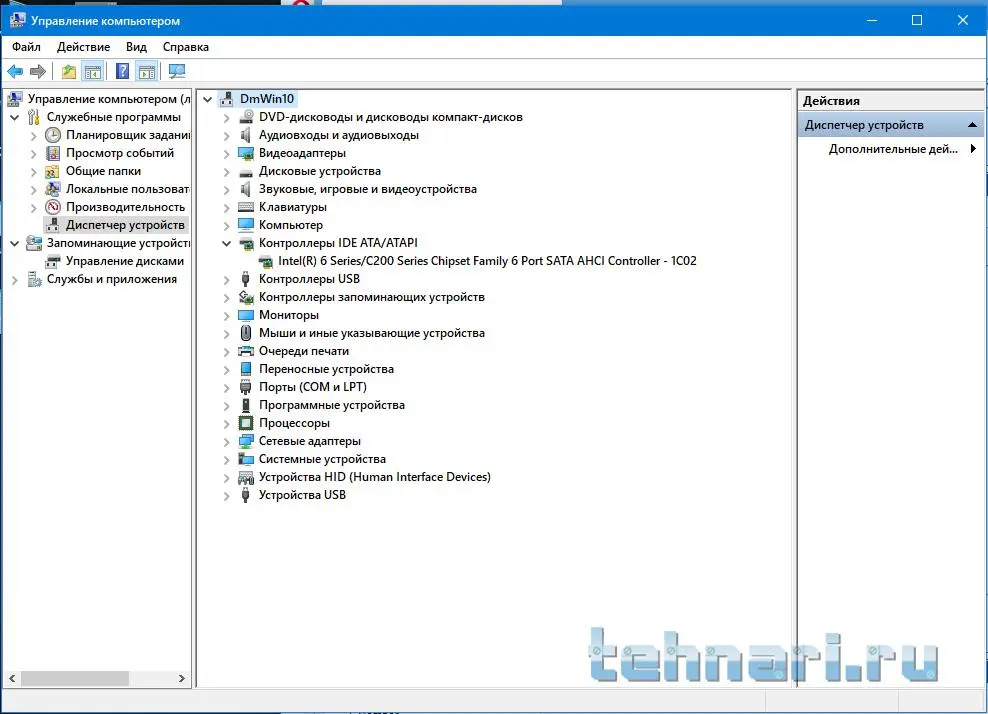Open the Действие menu

pos(83,47)
